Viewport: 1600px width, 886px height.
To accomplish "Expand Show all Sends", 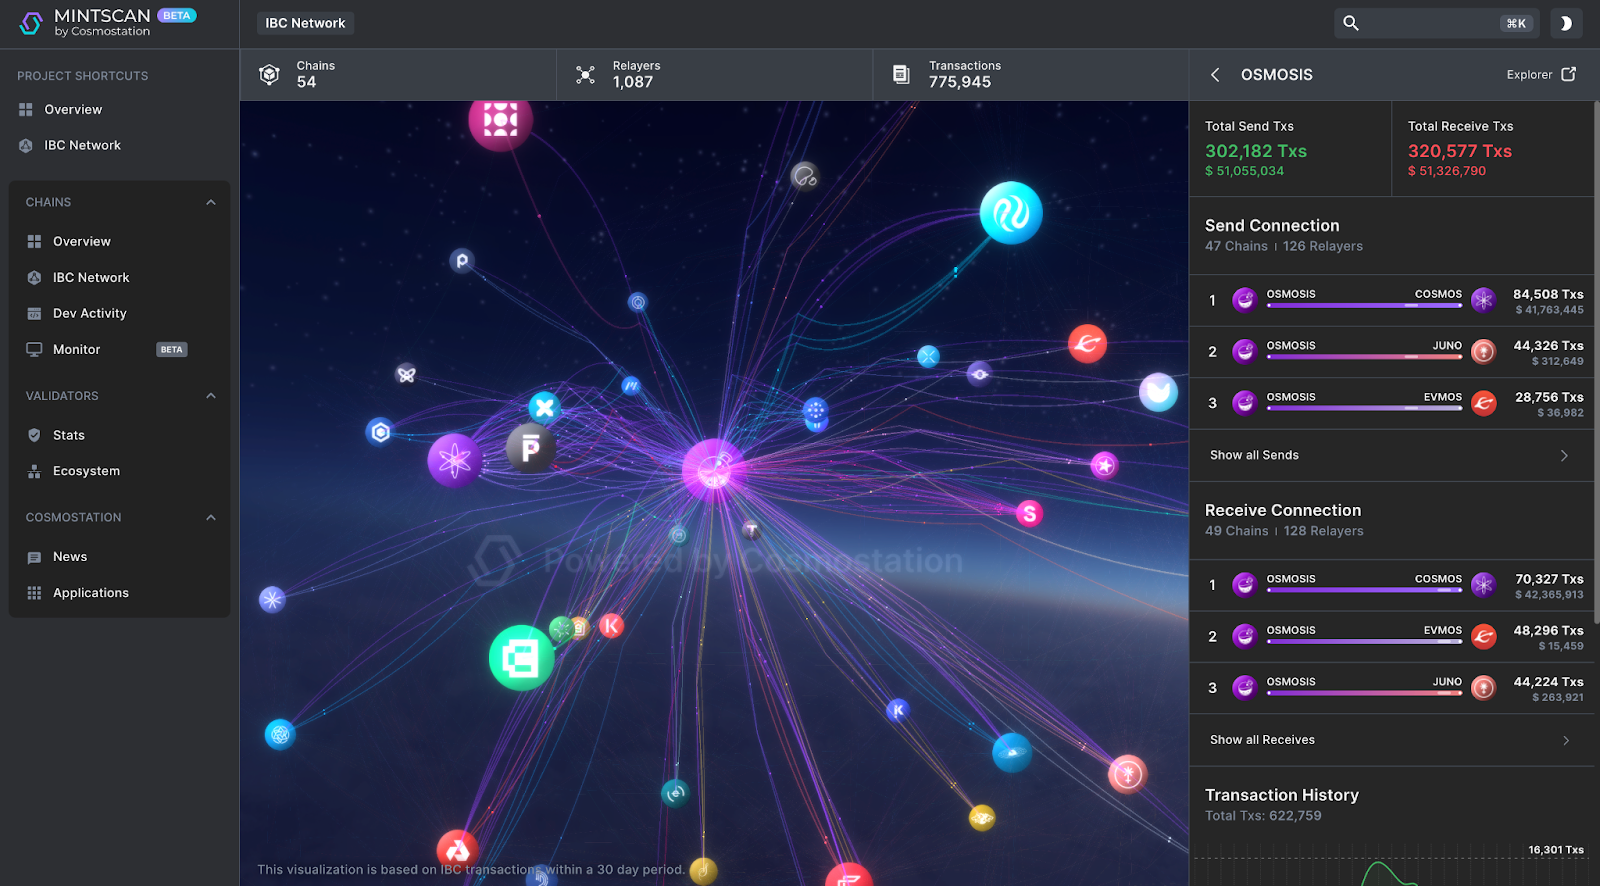I will pyautogui.click(x=1391, y=456).
